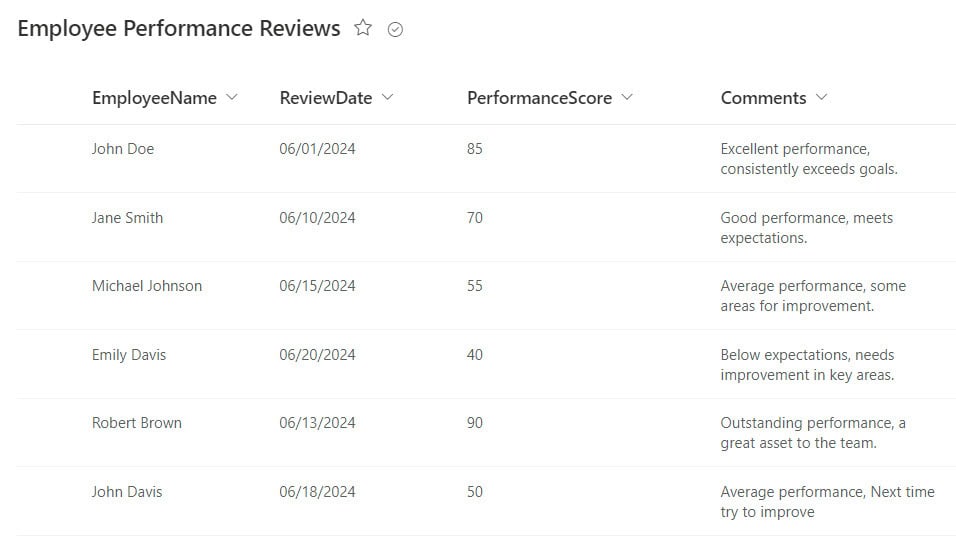The height and width of the screenshot is (546, 956).
Task: Click the Comments column header label
Action: pyautogui.click(x=763, y=98)
